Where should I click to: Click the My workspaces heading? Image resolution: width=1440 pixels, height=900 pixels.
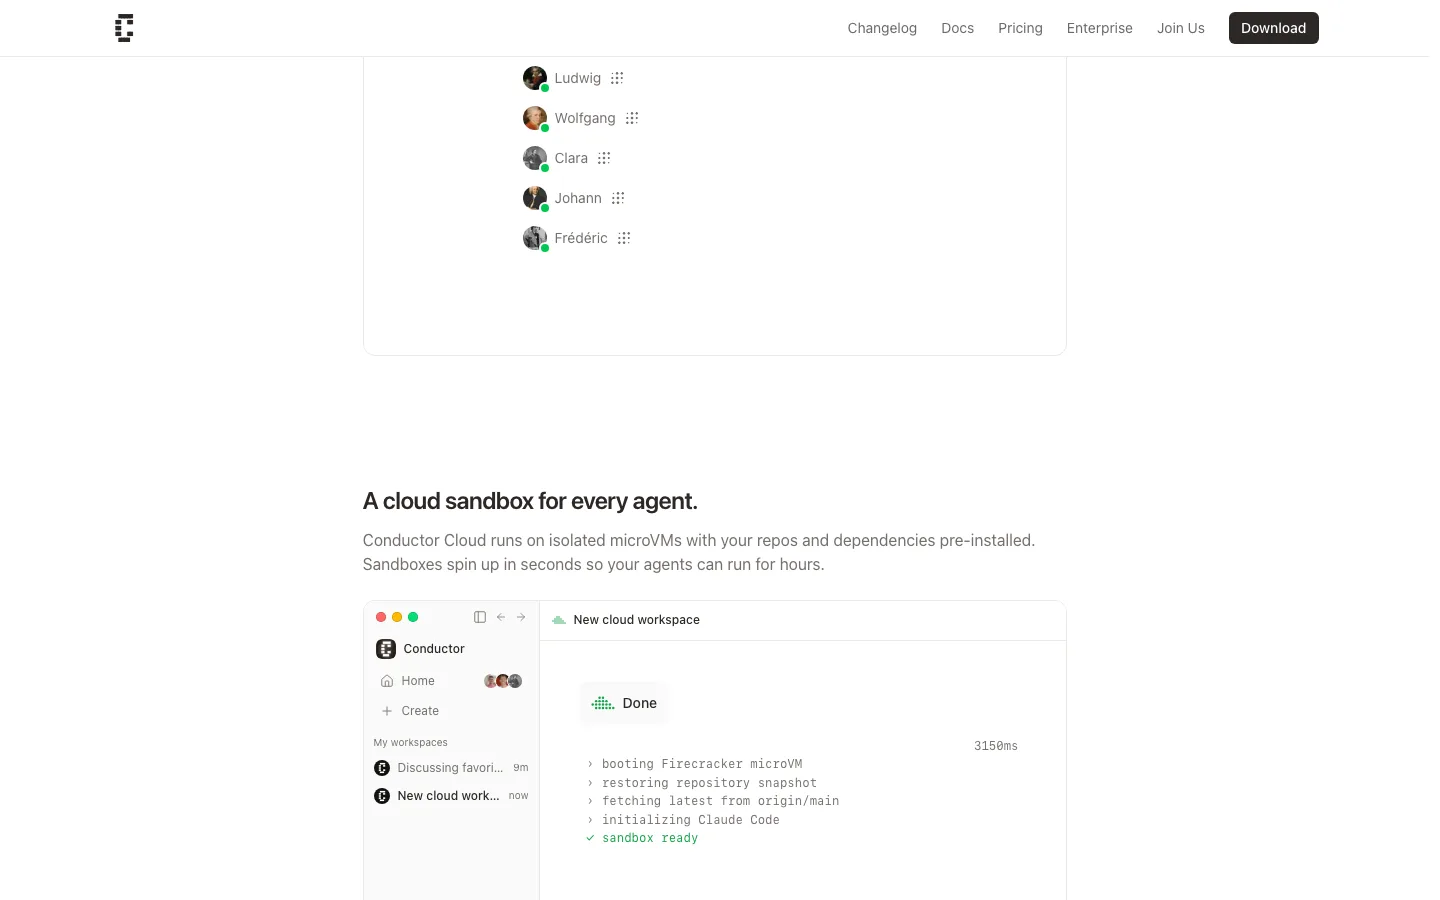410,743
